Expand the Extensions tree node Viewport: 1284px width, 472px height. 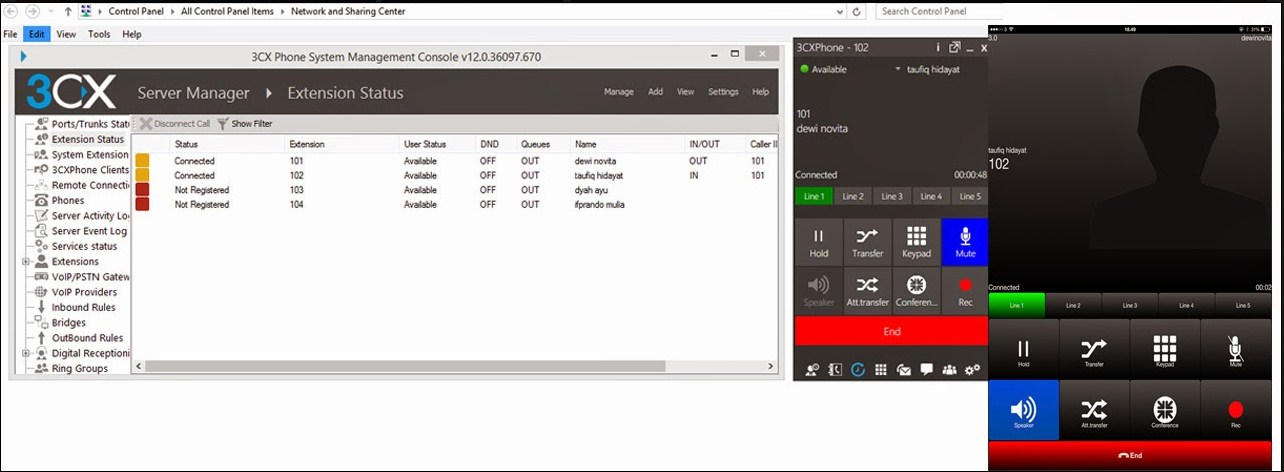[x=26, y=262]
